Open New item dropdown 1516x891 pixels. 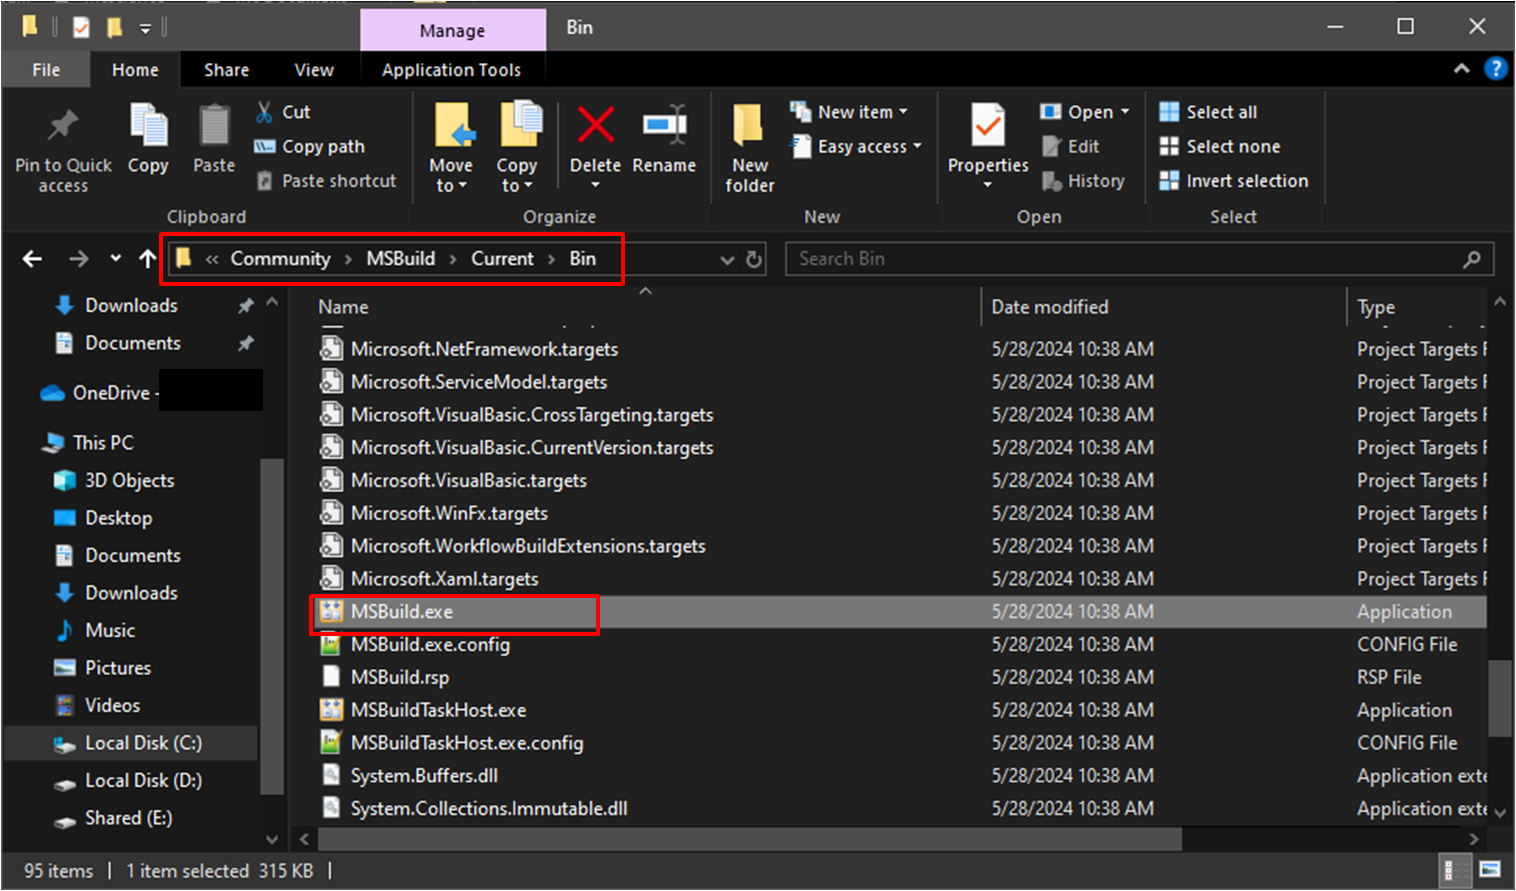click(849, 112)
